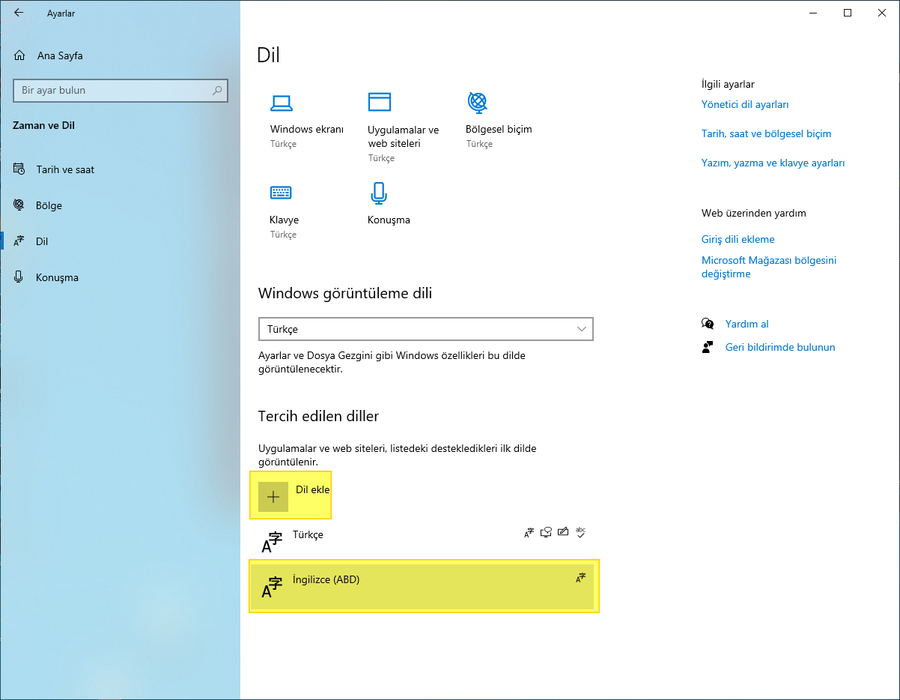This screenshot has height=700, width=900.
Task: Click the Dil ekle label
Action: (312, 489)
